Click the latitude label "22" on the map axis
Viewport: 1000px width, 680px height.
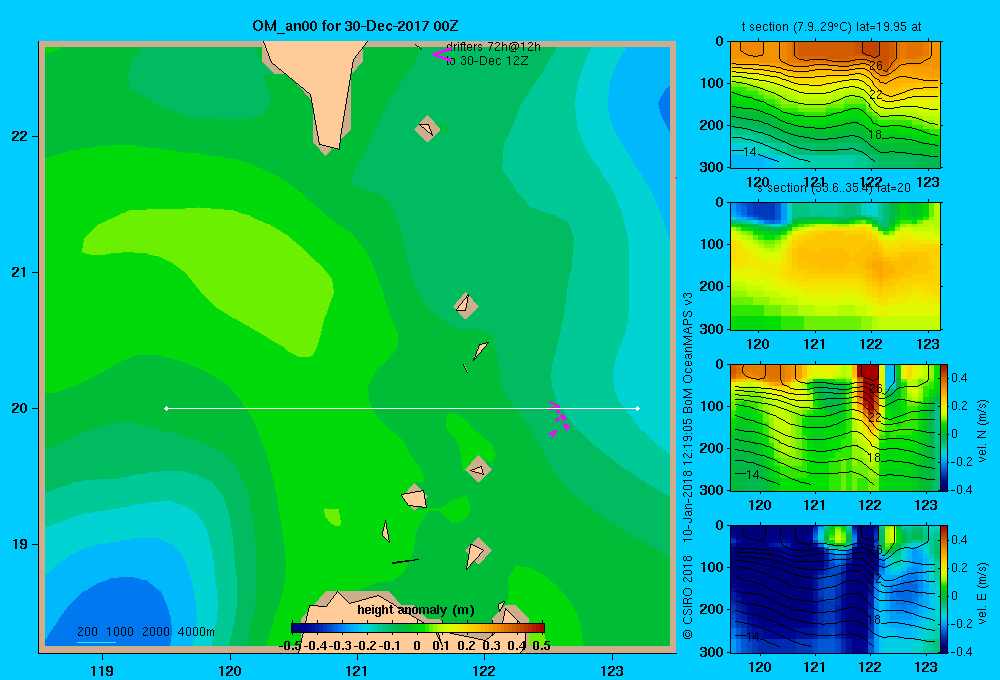tap(19, 137)
